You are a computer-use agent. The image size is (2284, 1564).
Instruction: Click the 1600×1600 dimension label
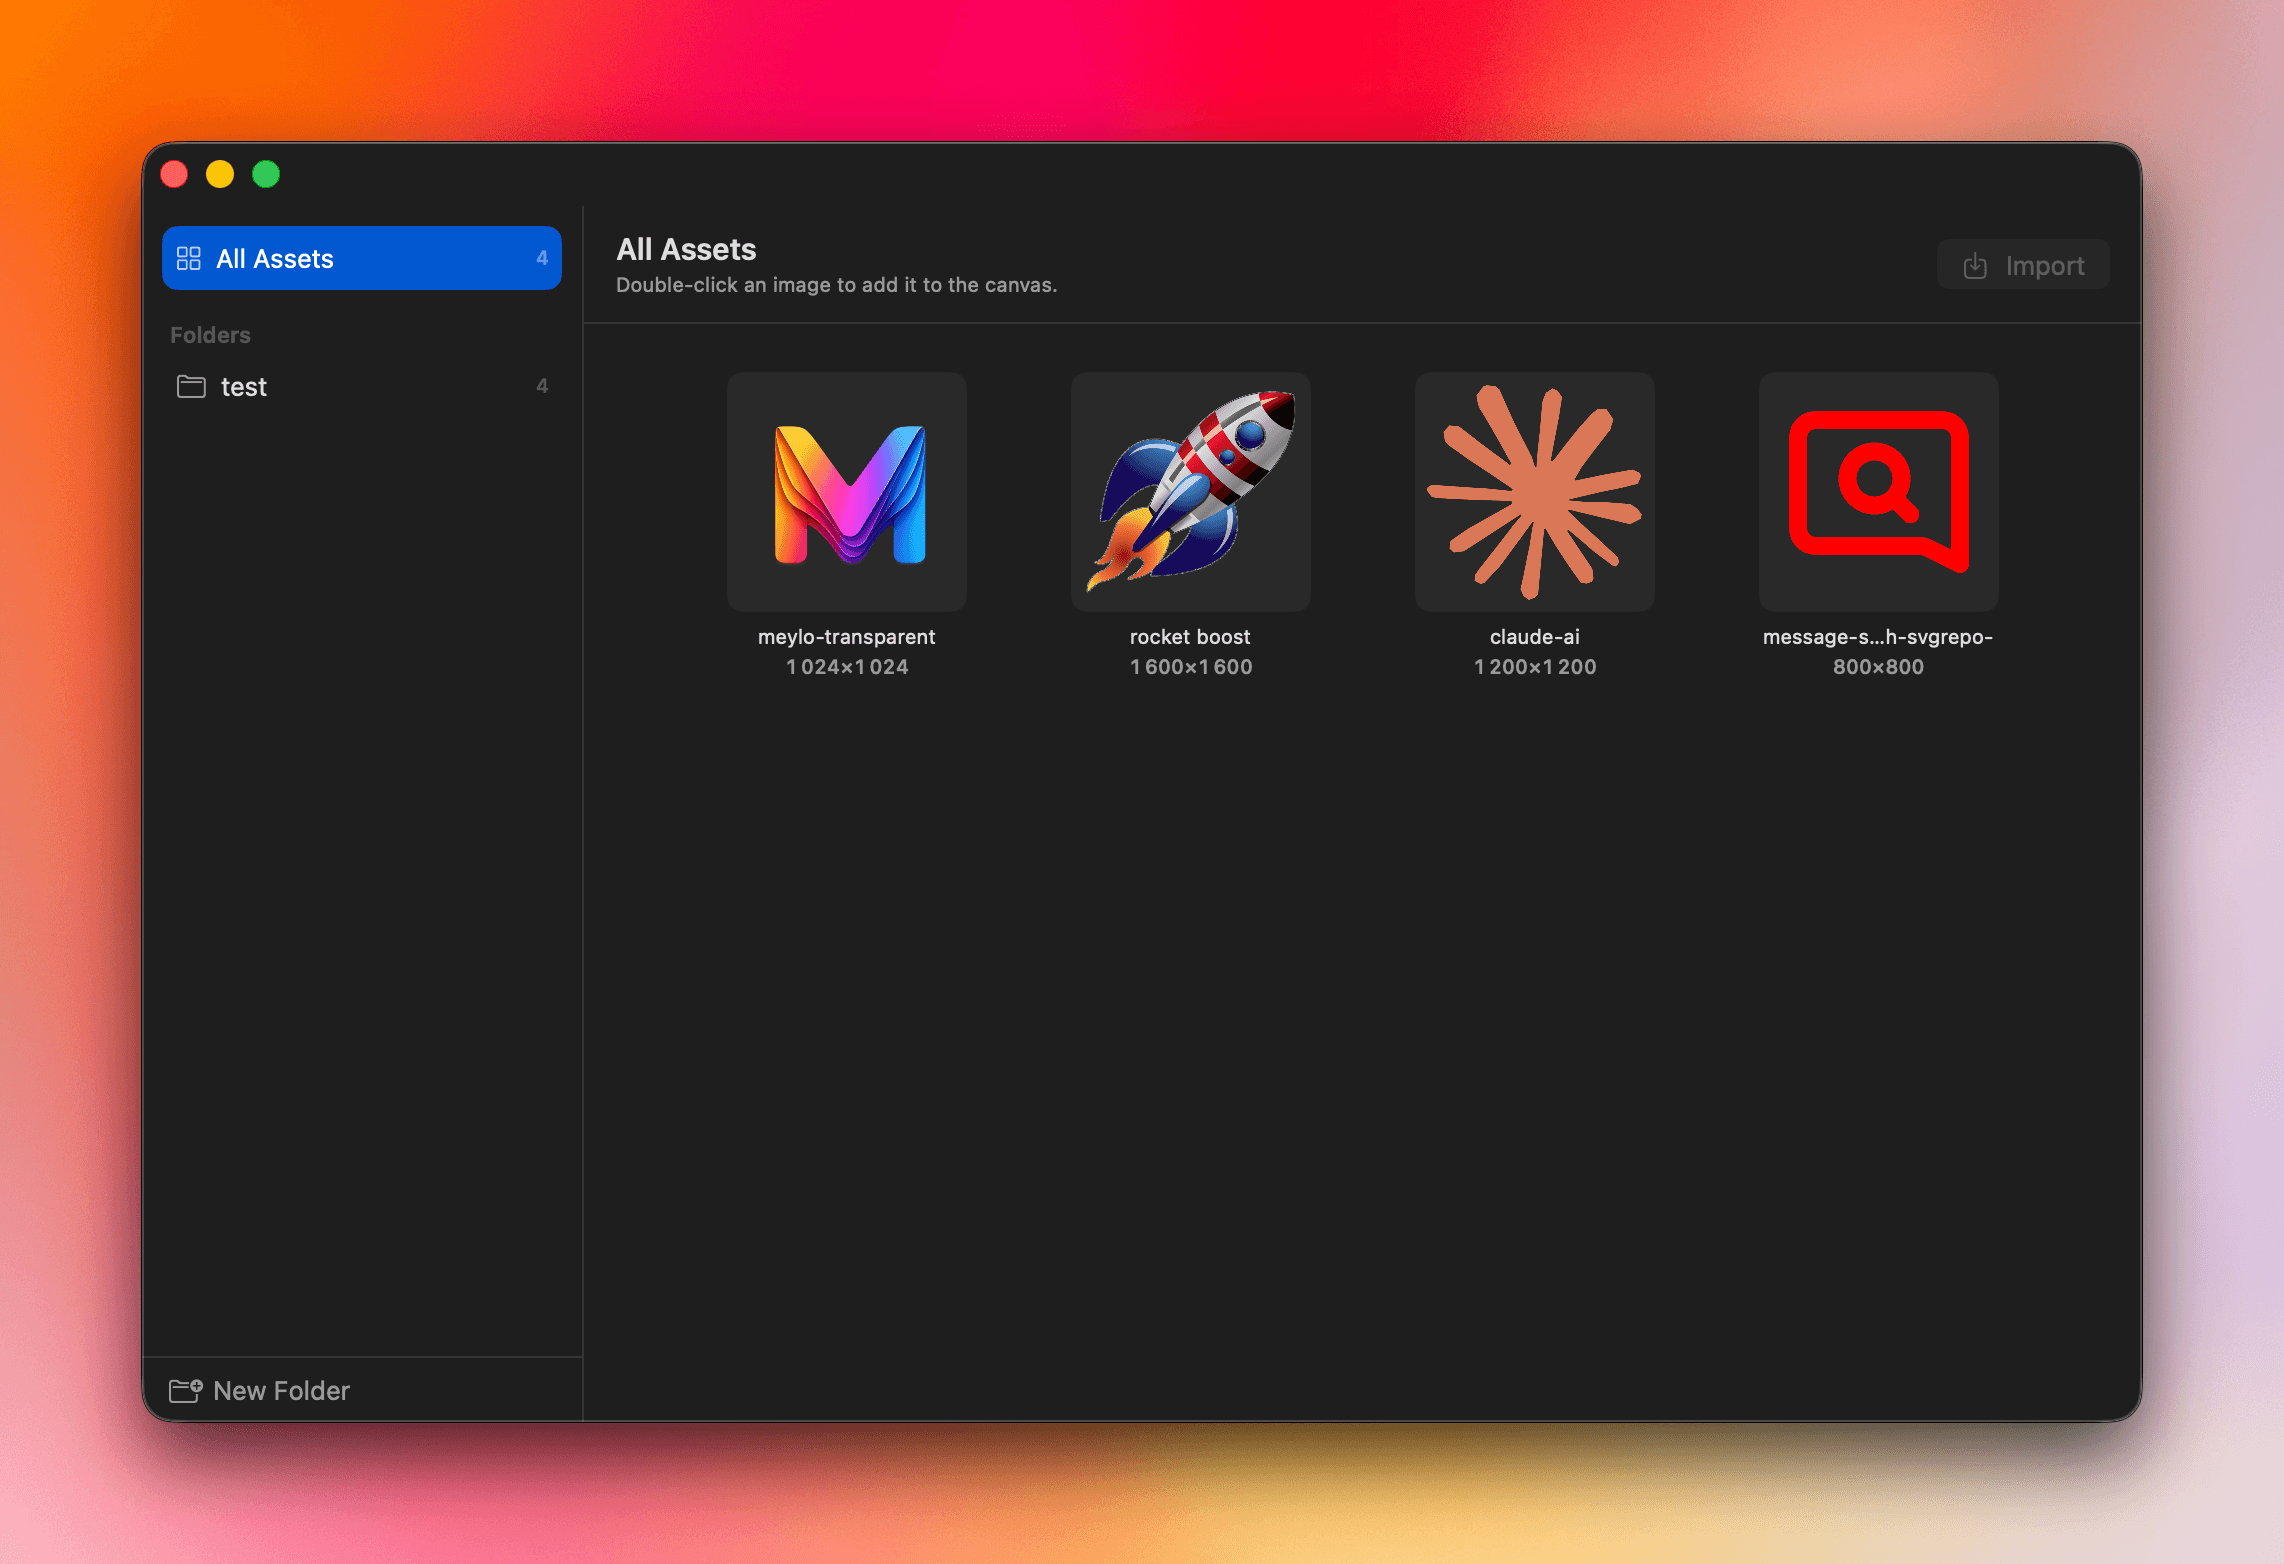[x=1191, y=667]
